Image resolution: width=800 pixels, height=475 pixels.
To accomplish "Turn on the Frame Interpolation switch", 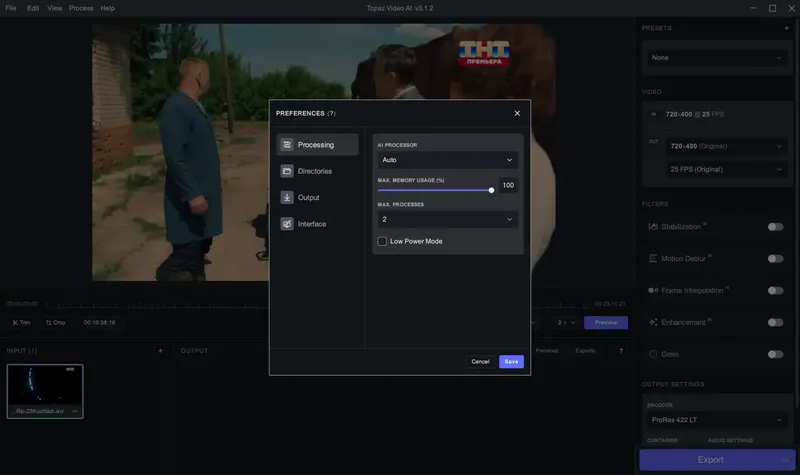I will (x=775, y=290).
